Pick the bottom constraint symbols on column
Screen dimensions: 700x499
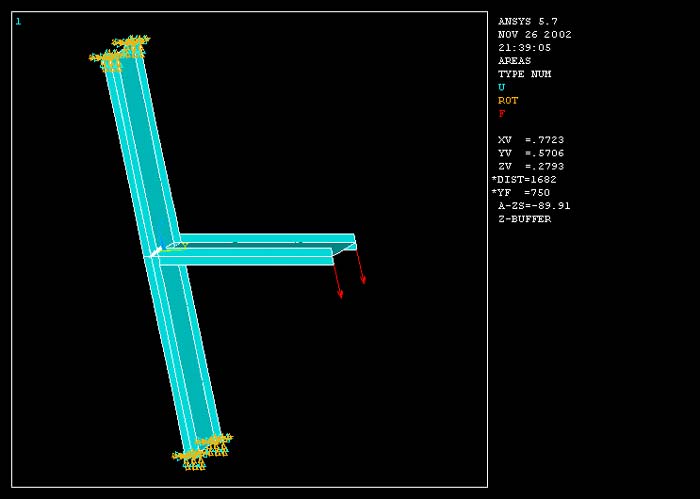point(203,451)
